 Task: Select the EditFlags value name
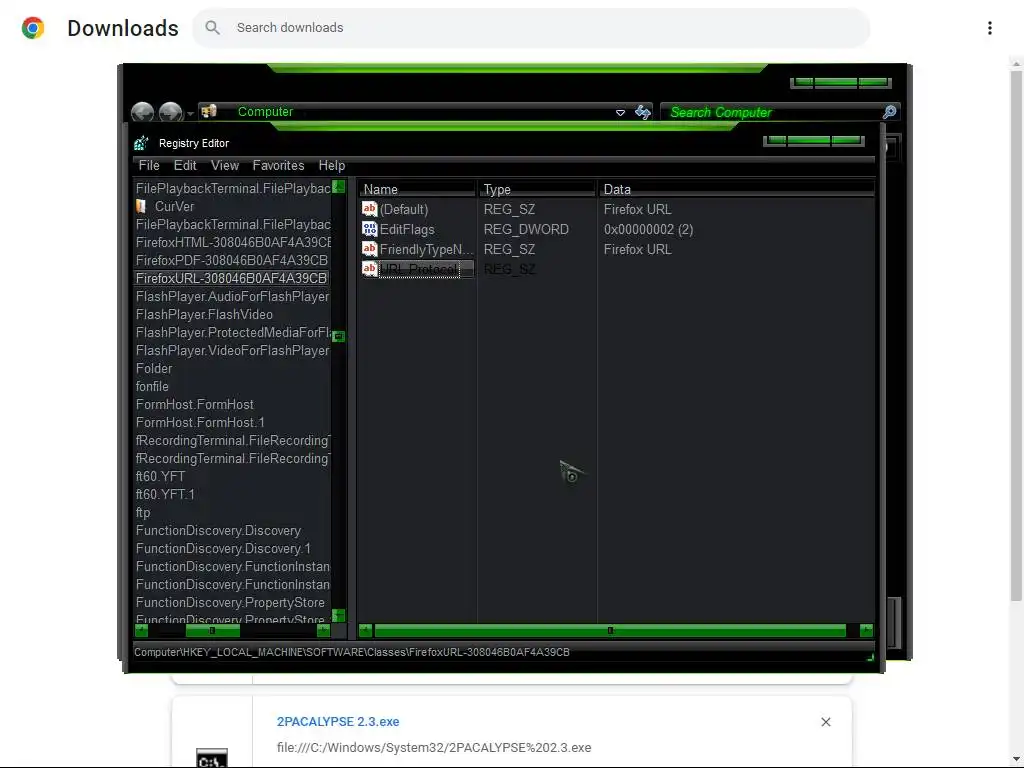pos(407,229)
